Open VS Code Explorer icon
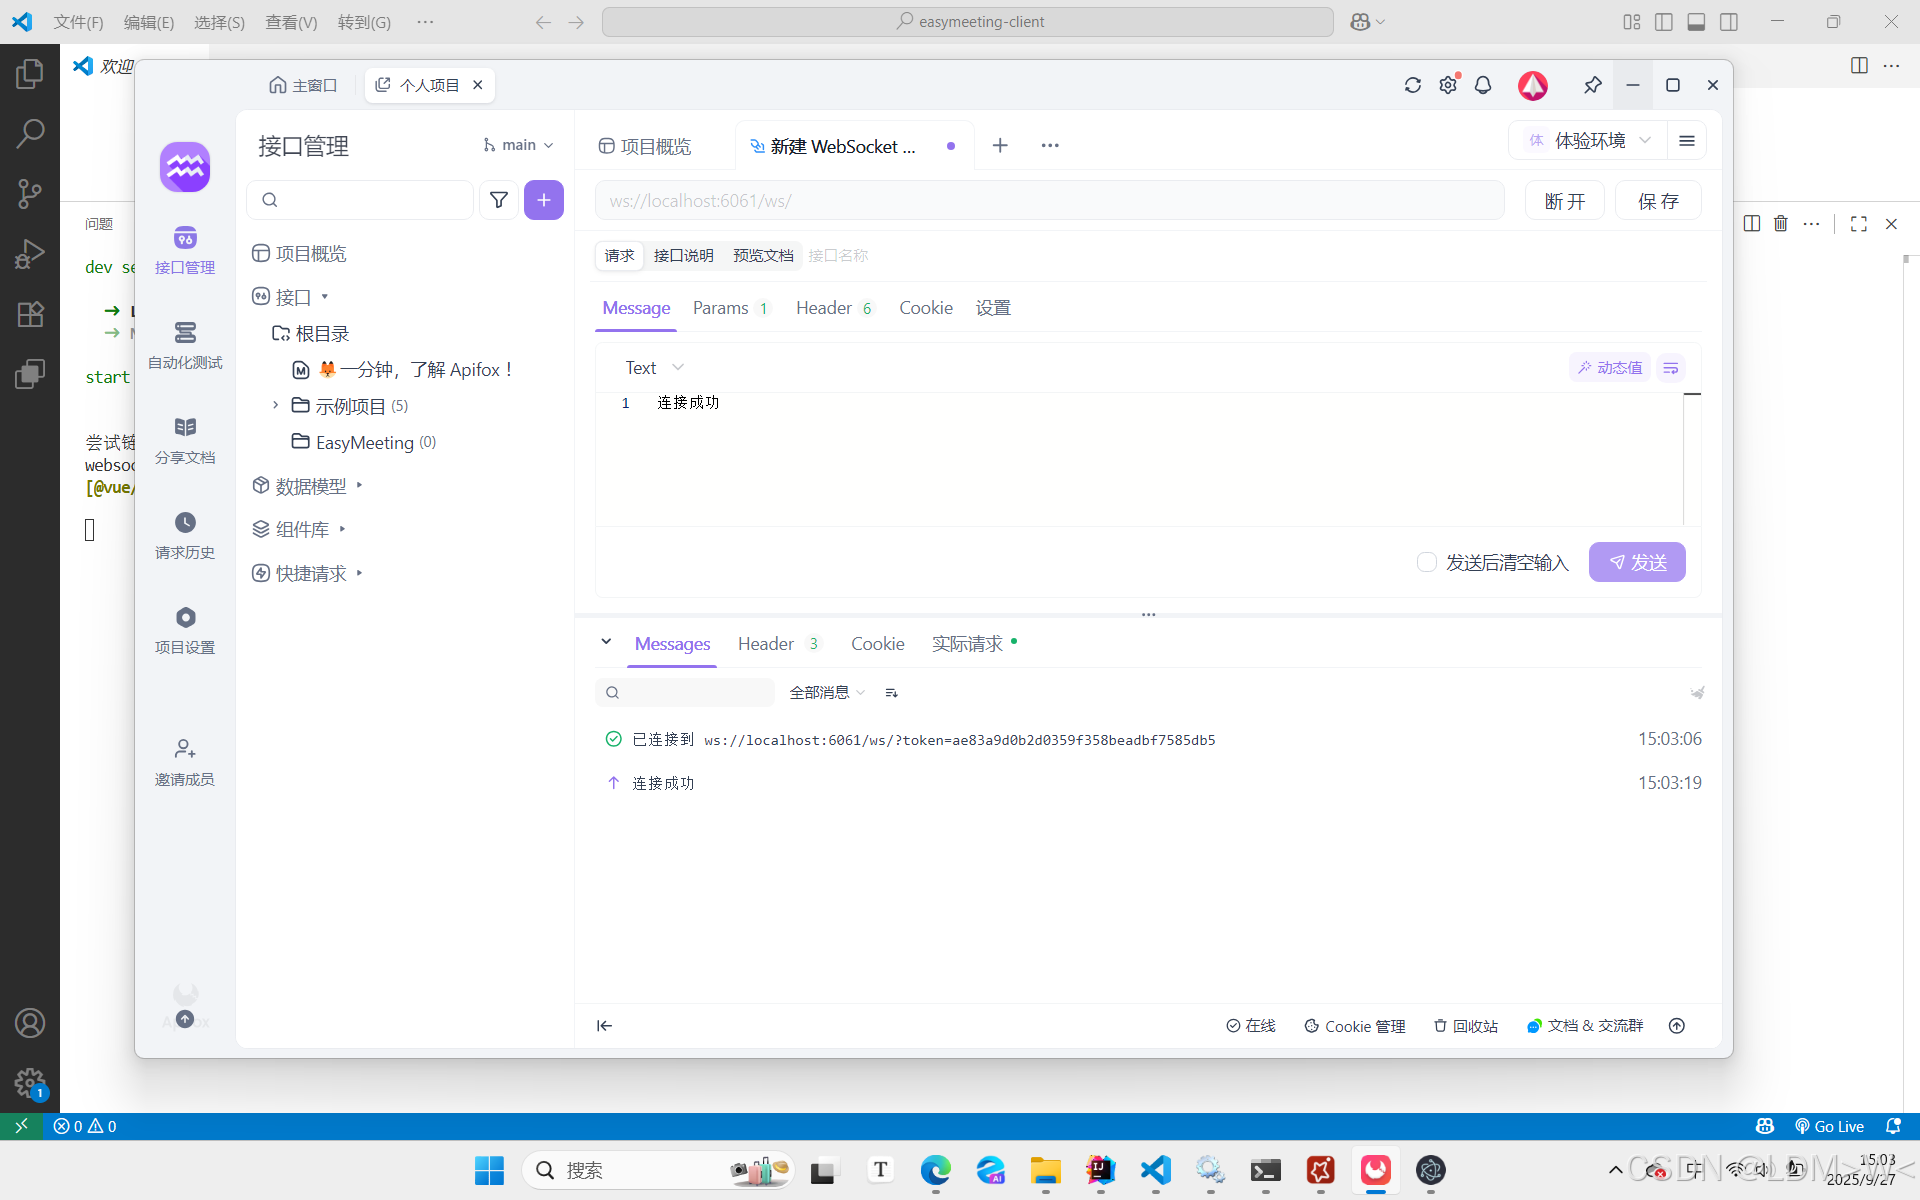This screenshot has width=1920, height=1200. [x=30, y=73]
